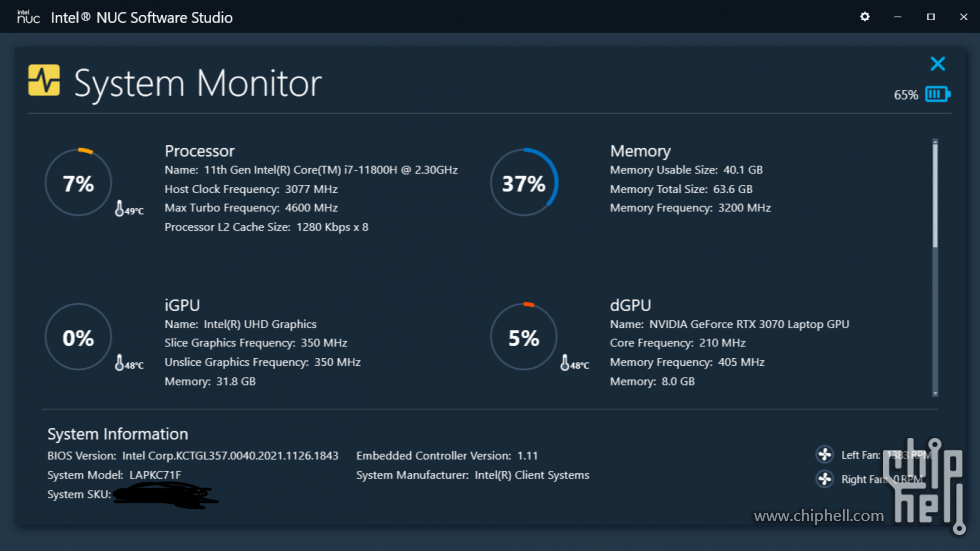The height and width of the screenshot is (551, 980).
Task: Click the Memory 37% usage gauge
Action: (x=524, y=182)
